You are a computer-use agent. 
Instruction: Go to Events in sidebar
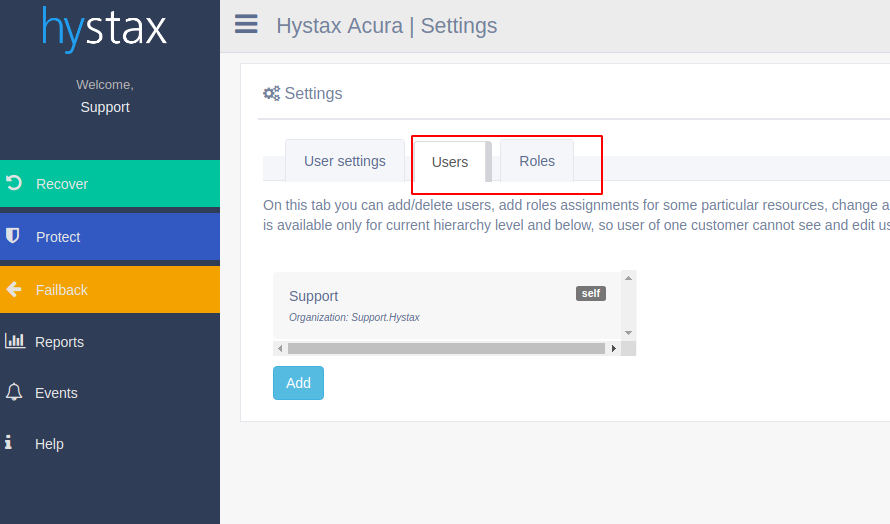coord(56,393)
